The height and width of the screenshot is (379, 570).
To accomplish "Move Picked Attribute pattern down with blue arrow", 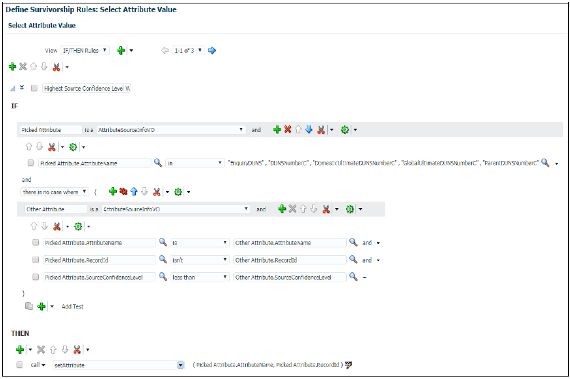I will [x=309, y=129].
